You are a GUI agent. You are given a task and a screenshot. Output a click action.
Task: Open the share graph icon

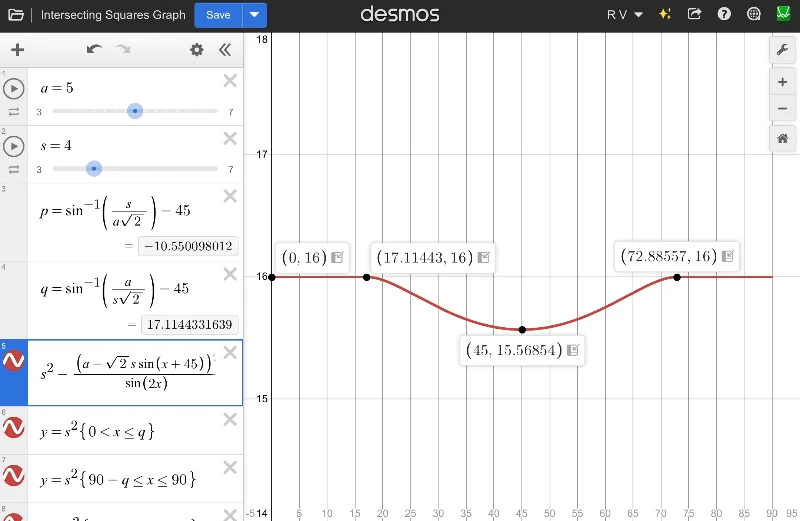click(695, 15)
